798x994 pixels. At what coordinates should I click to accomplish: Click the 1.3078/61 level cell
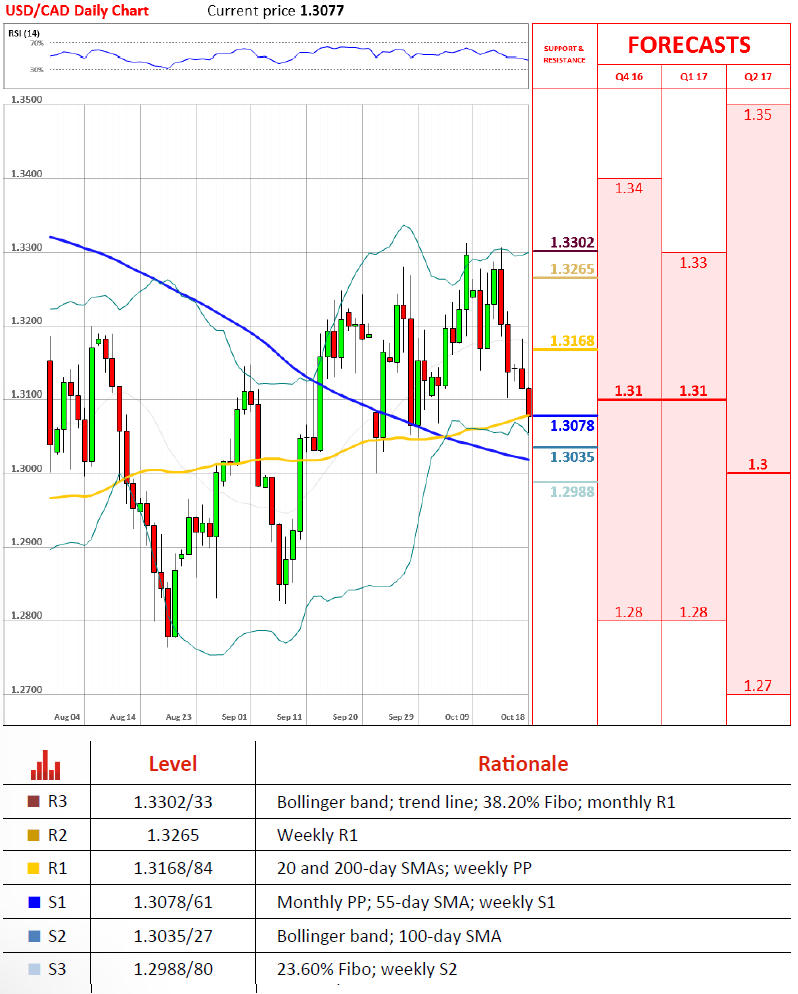click(x=173, y=902)
